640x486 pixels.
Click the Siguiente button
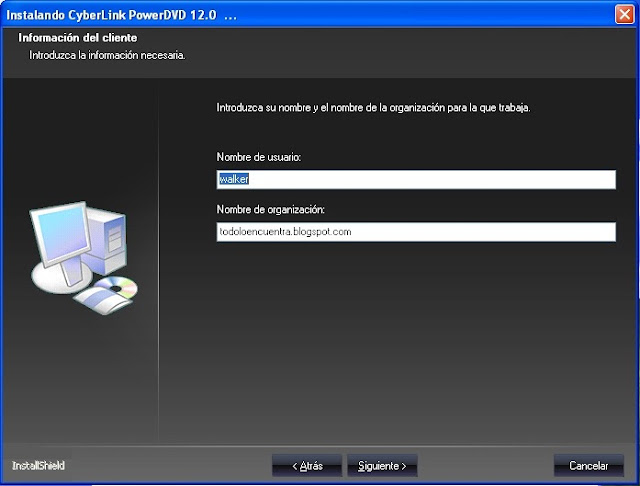pyautogui.click(x=382, y=466)
